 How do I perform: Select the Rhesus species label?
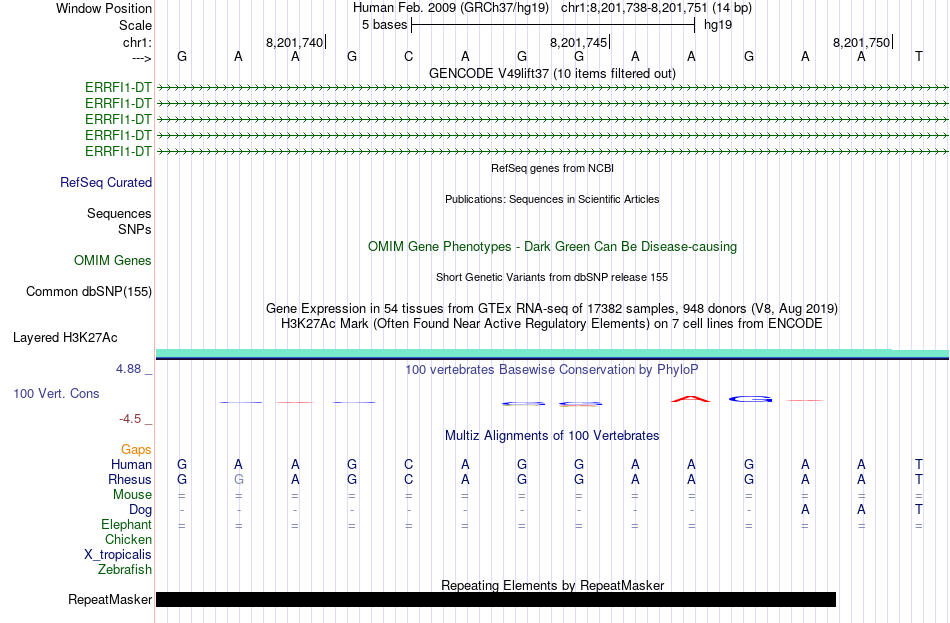(x=130, y=479)
